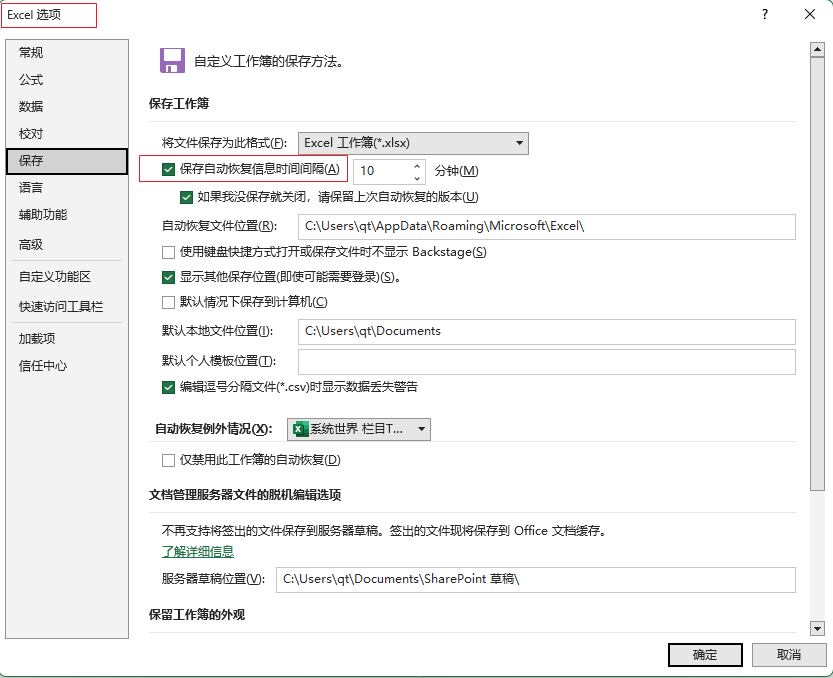Click the 自定义工作簿的保存方法 description text
This screenshot has width=833, height=678.
[x=269, y=62]
